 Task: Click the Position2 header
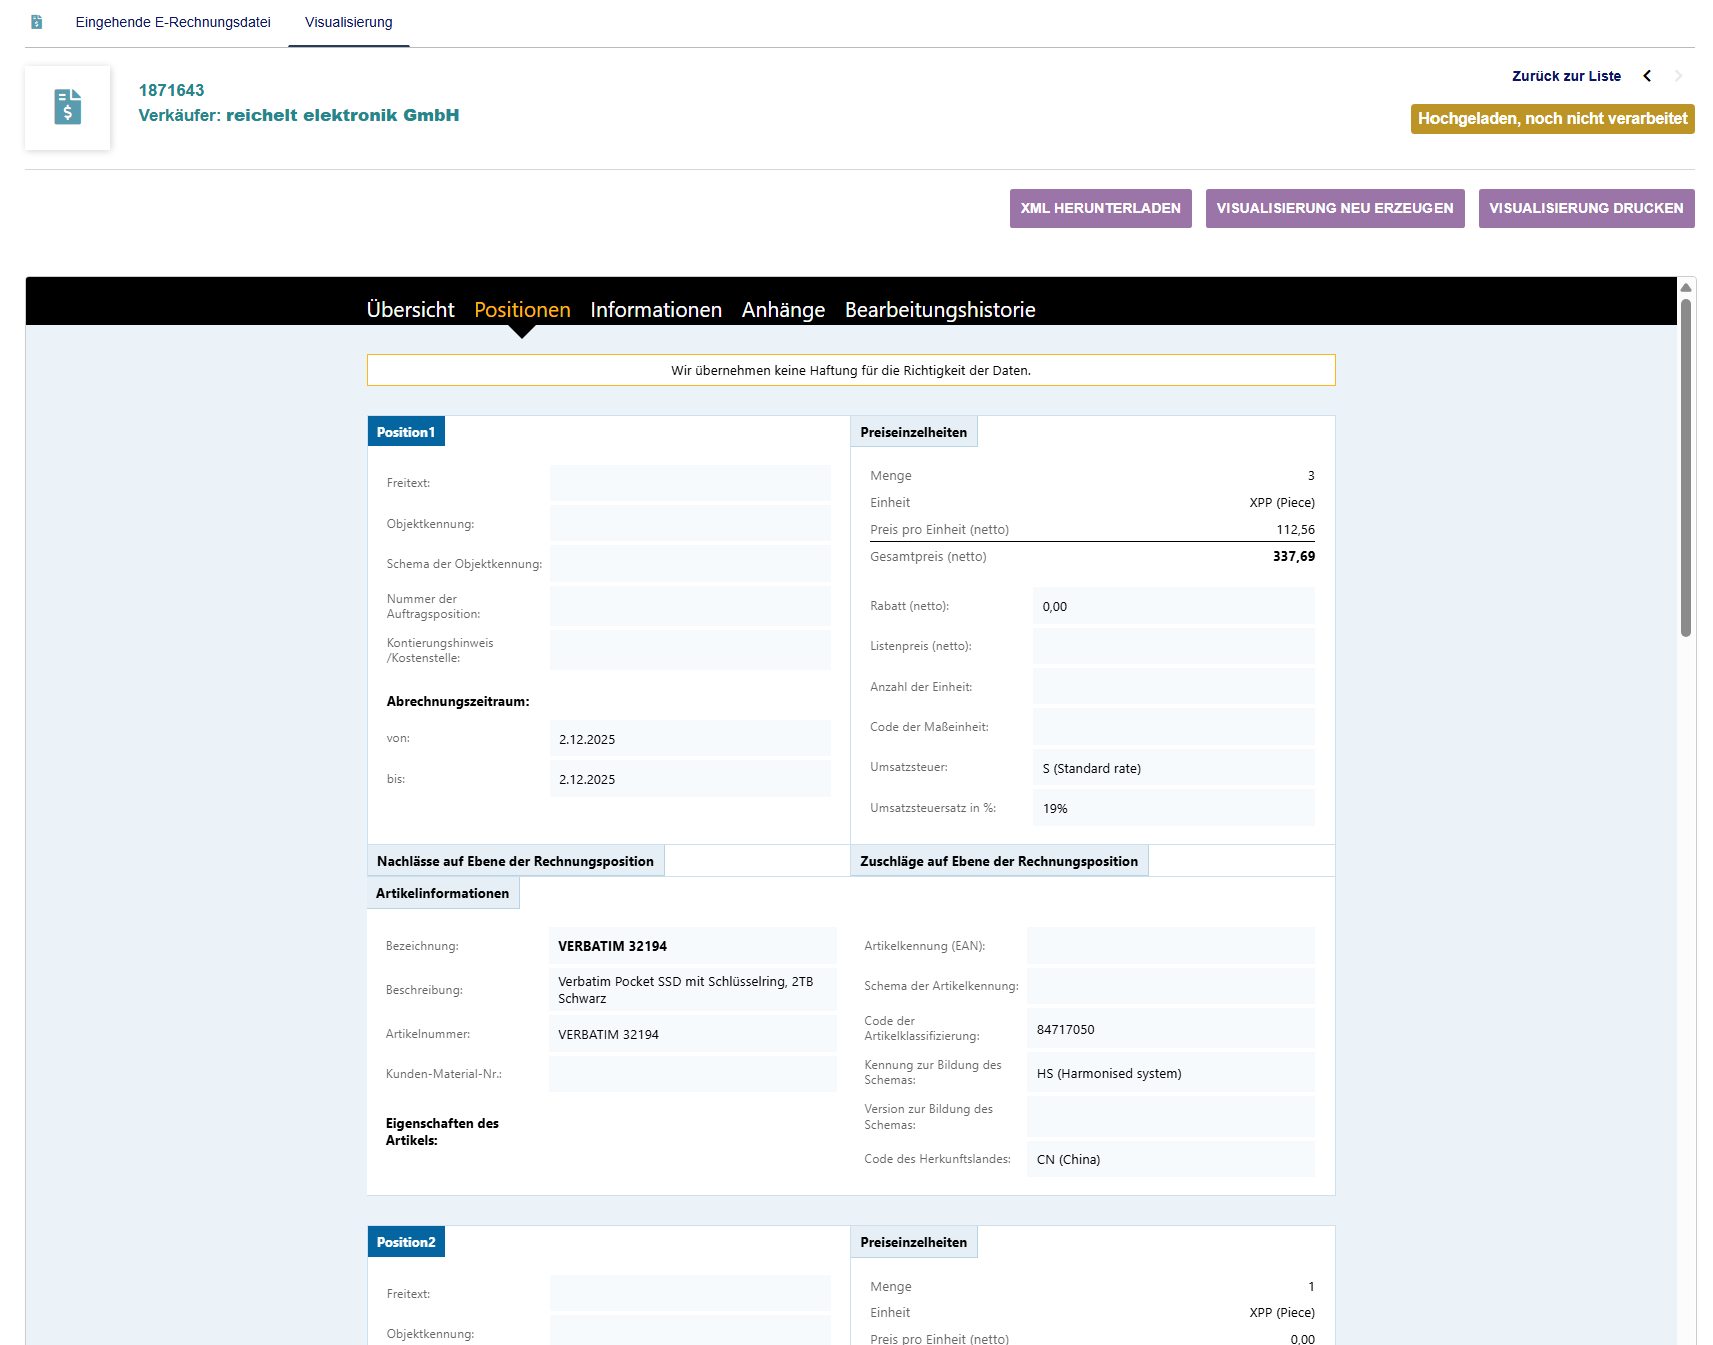point(406,1242)
